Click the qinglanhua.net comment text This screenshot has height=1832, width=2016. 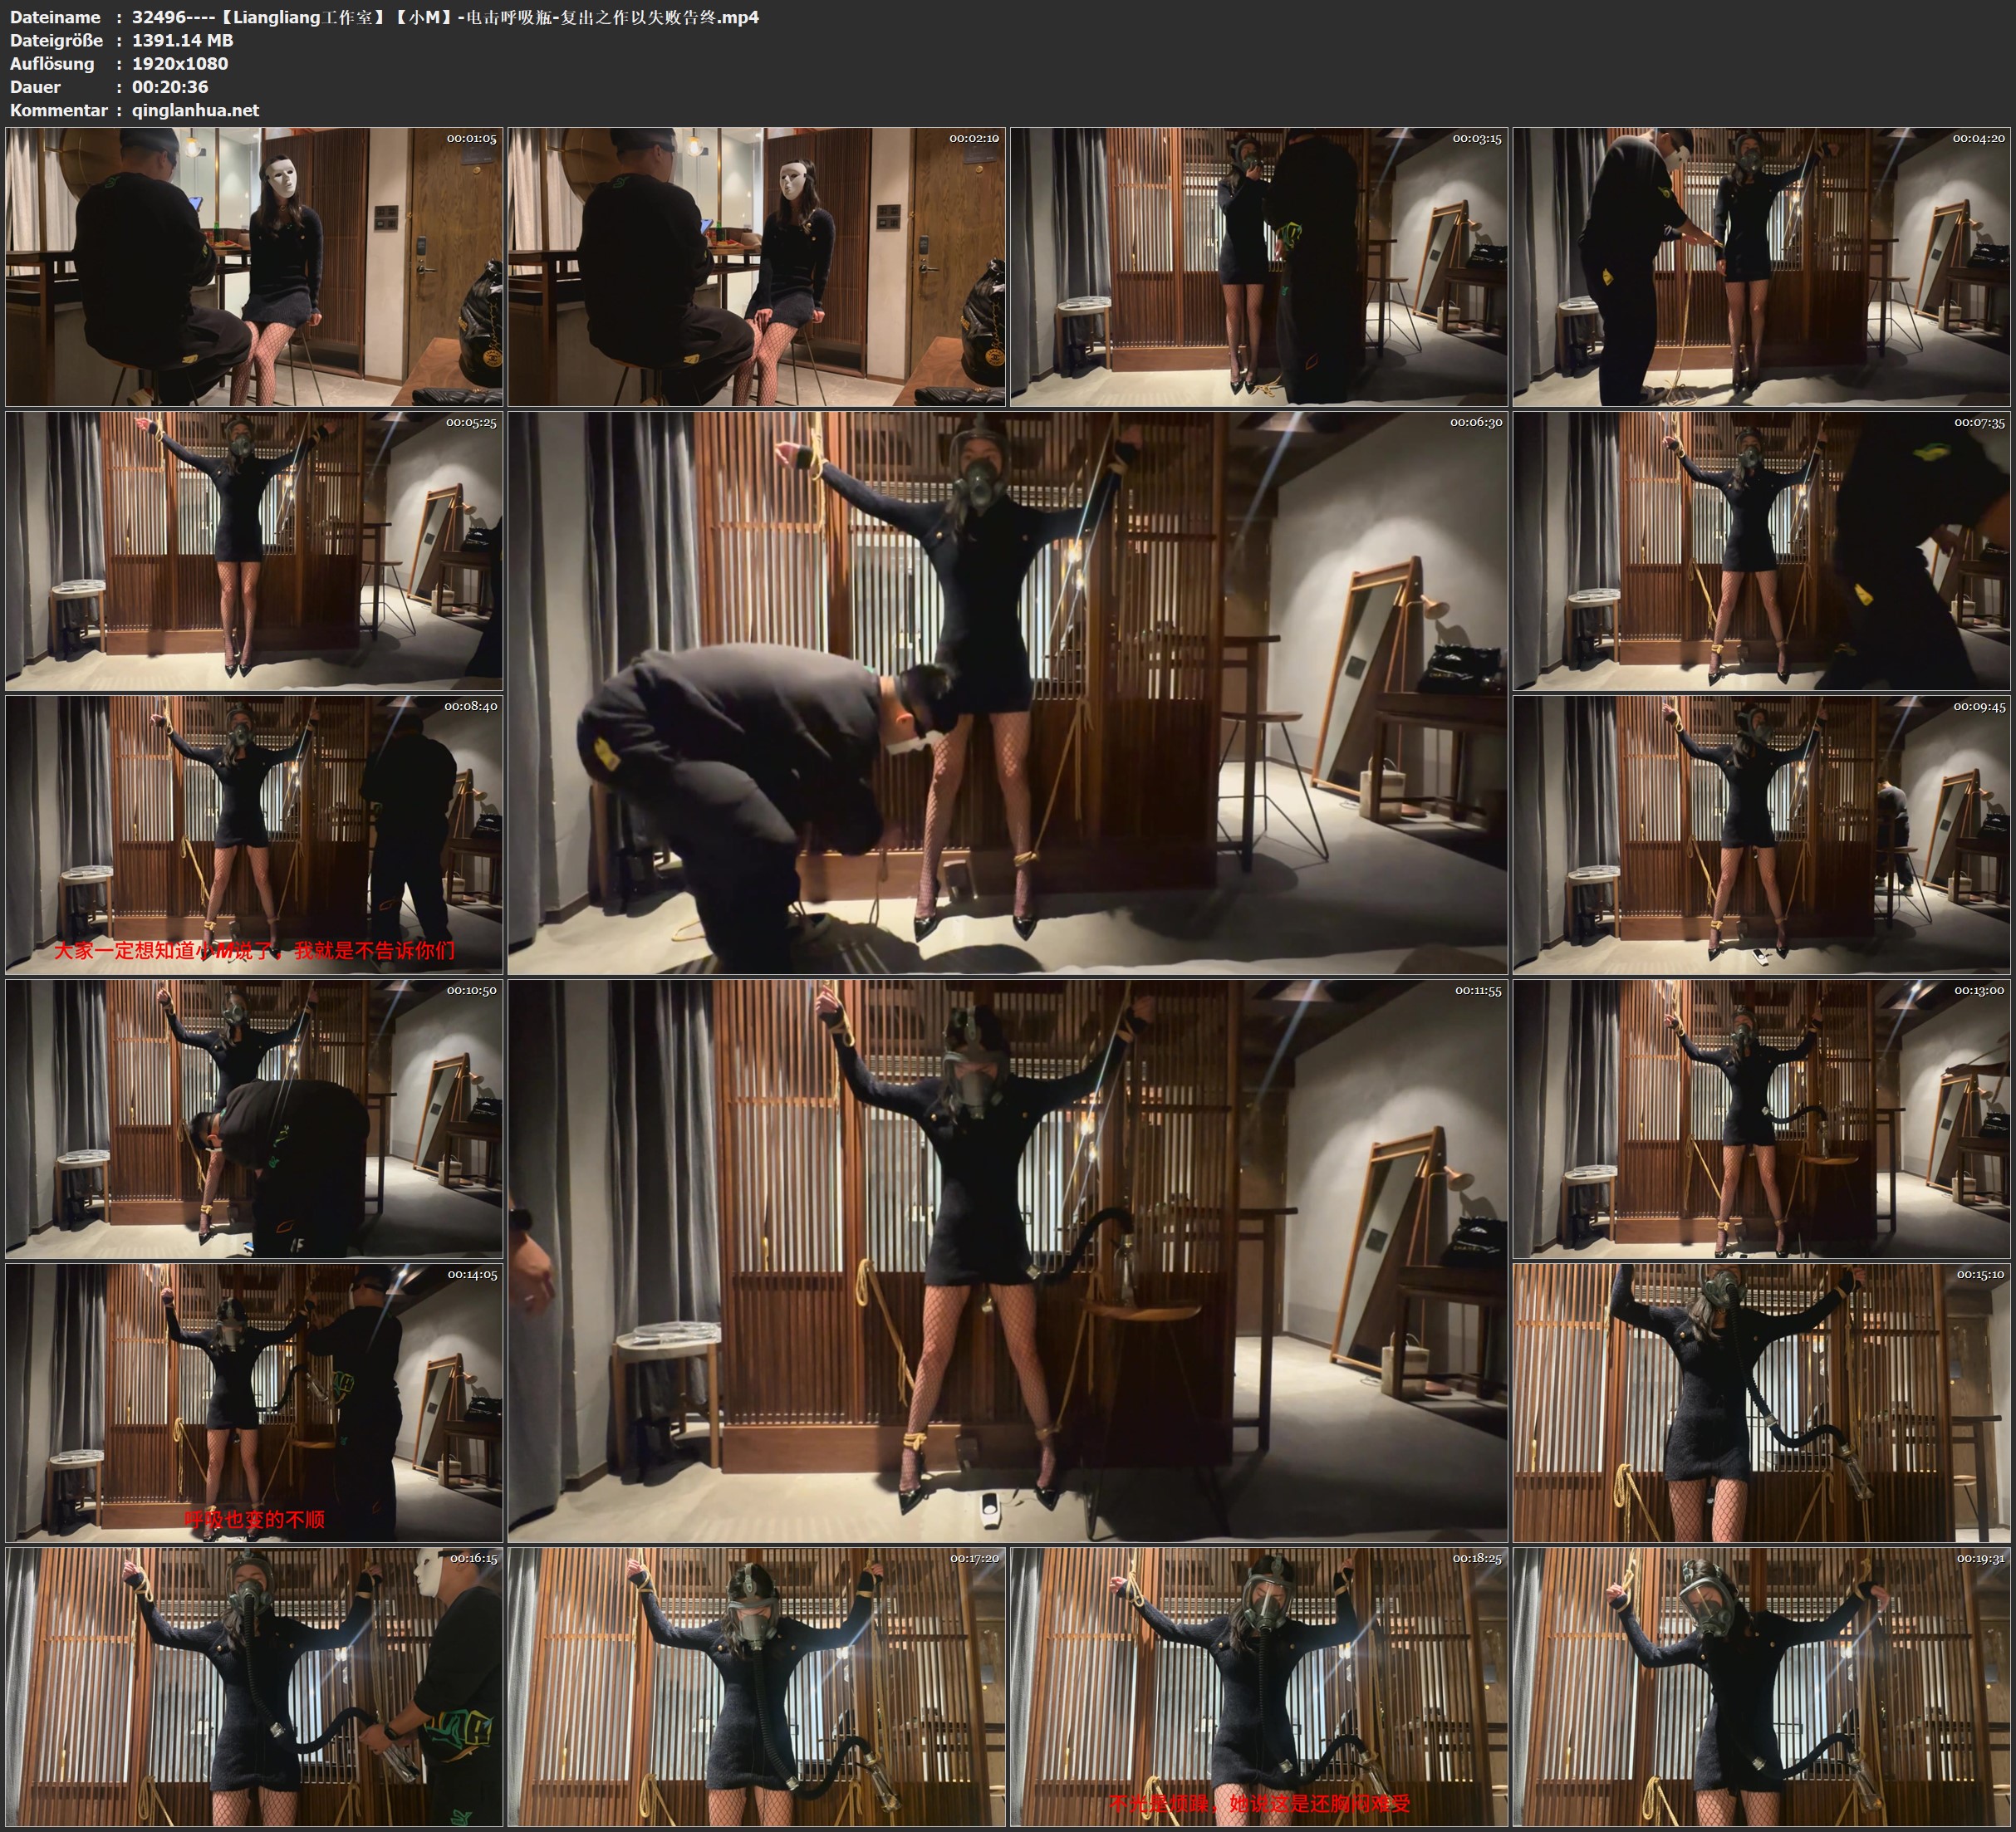pyautogui.click(x=195, y=110)
